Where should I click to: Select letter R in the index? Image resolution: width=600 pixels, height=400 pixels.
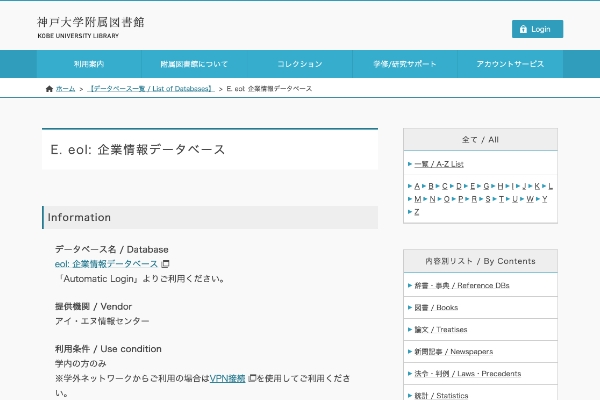474,199
